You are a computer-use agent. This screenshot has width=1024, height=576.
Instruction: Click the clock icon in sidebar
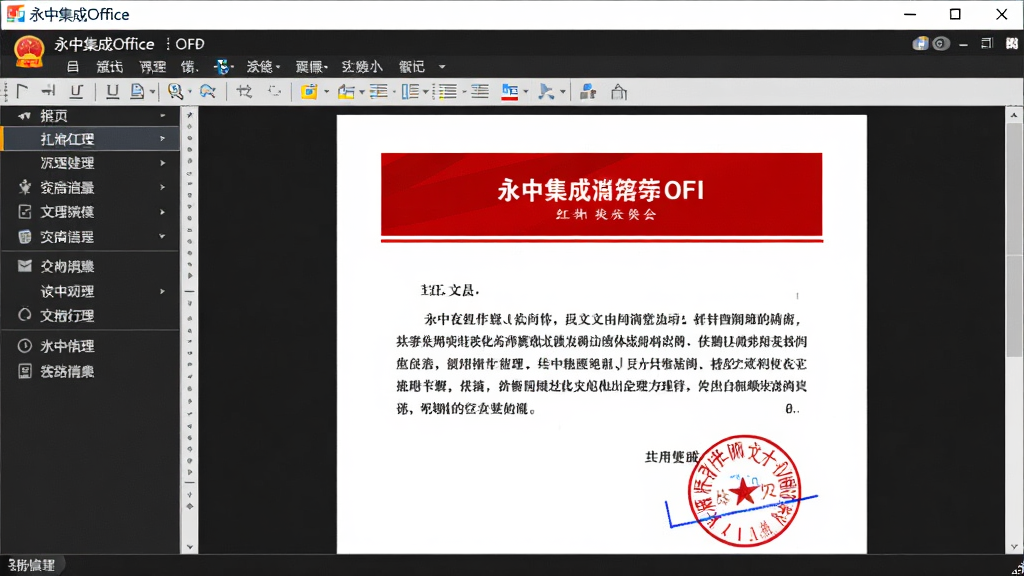[25, 345]
